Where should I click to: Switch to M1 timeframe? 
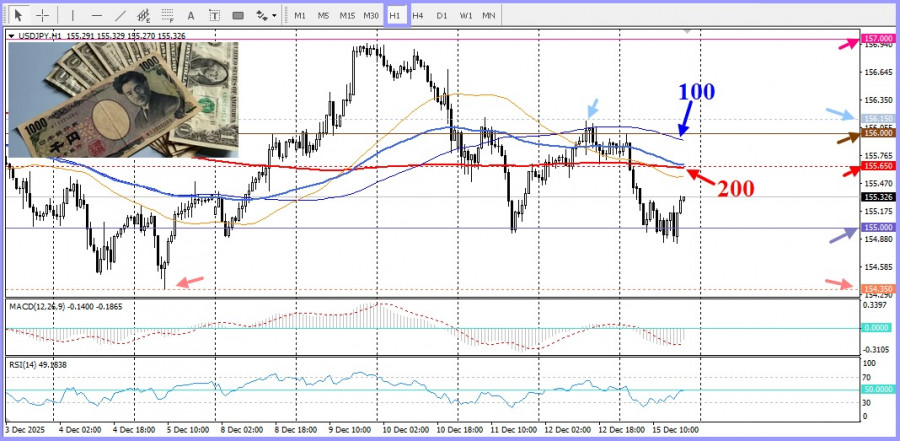[299, 15]
